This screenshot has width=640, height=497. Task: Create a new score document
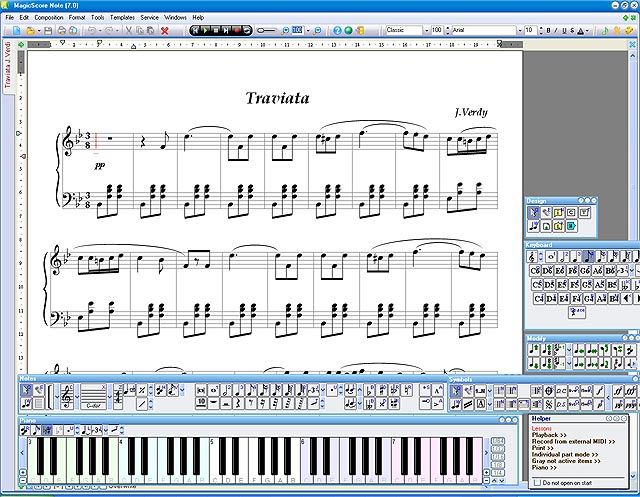tap(17, 31)
